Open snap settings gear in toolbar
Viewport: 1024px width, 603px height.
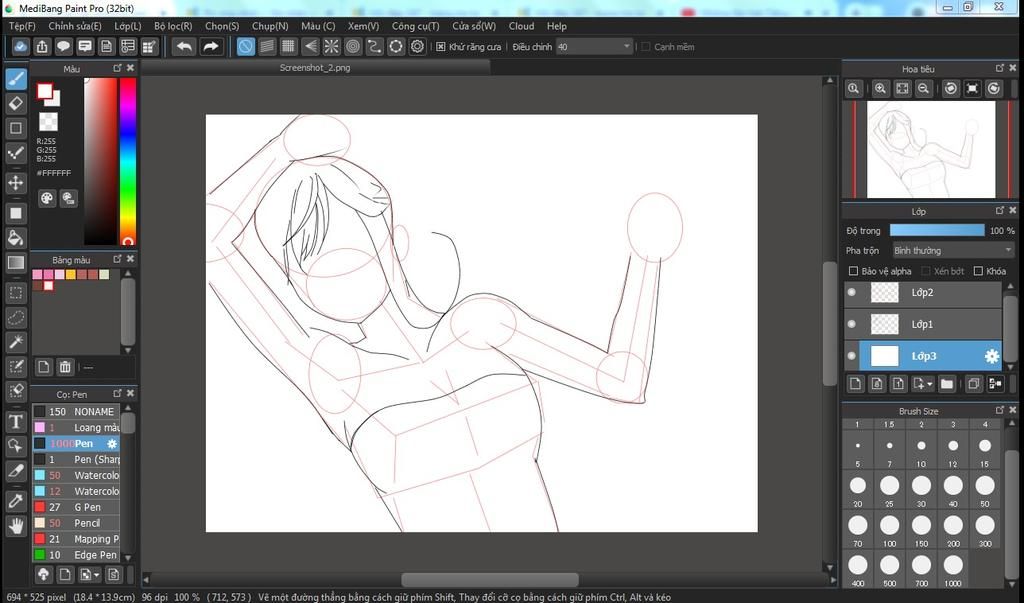(x=417, y=46)
